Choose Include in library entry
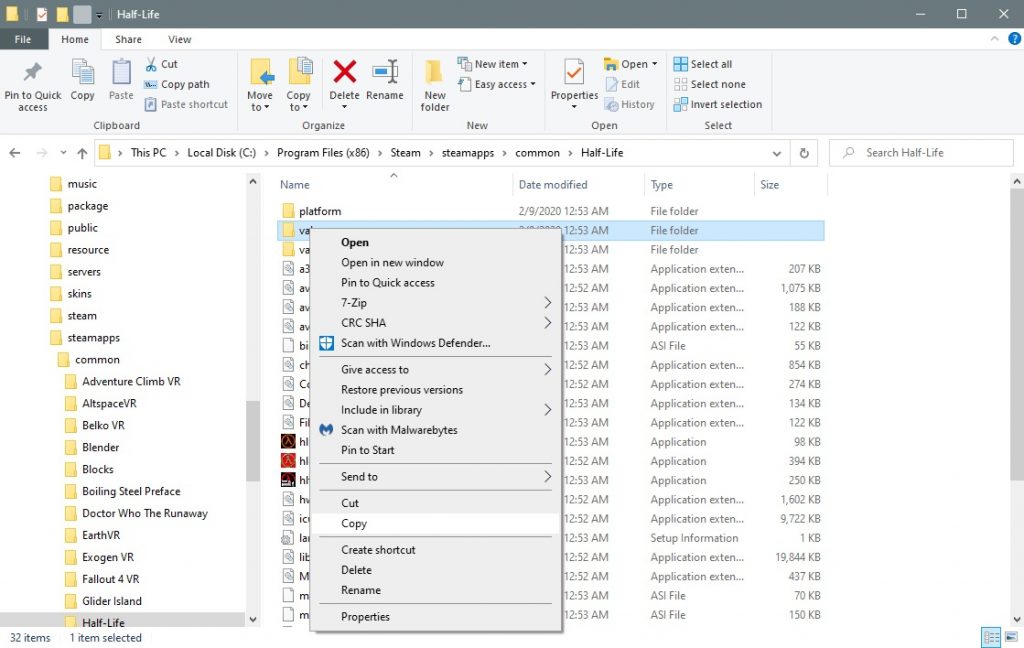 pos(436,410)
